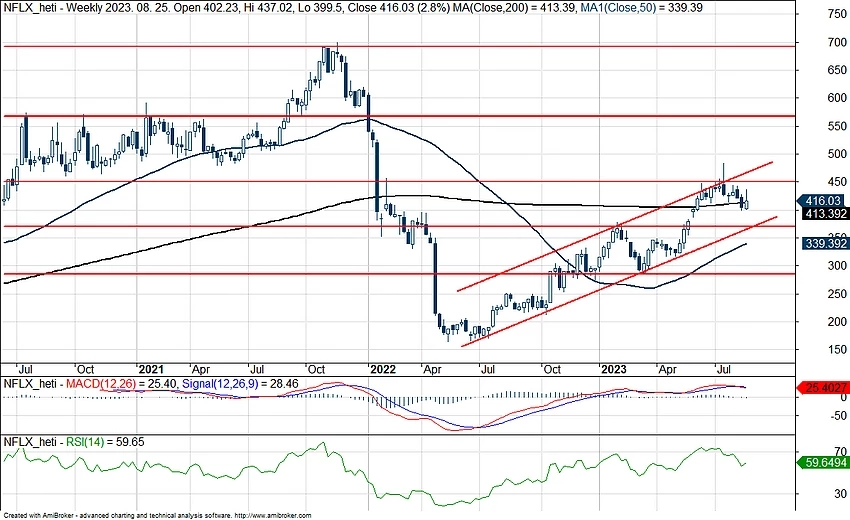
Task: Click the 70 level on RSI axis
Action: click(840, 451)
